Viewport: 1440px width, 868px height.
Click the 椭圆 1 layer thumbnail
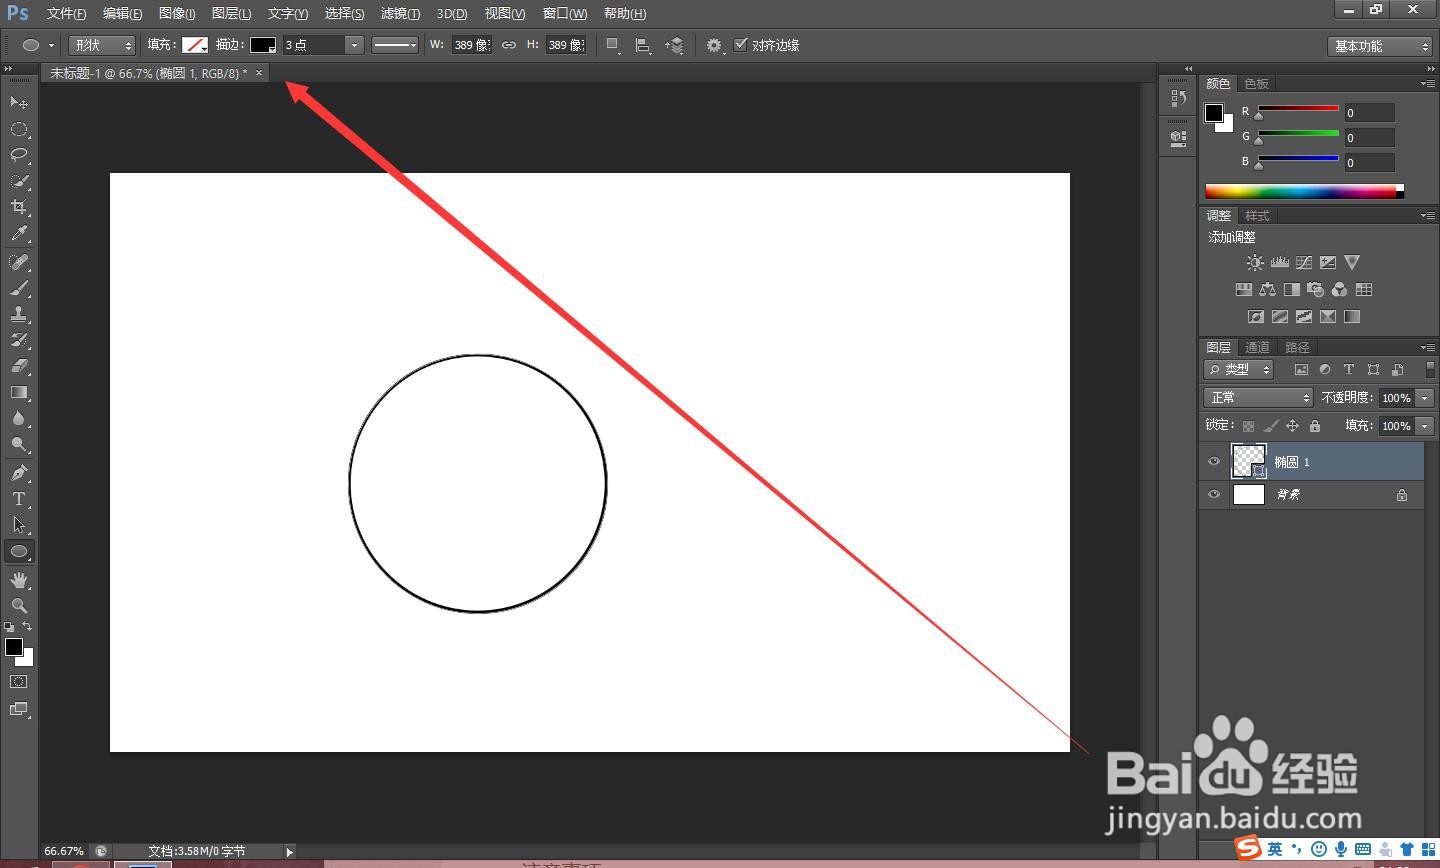(x=1249, y=461)
